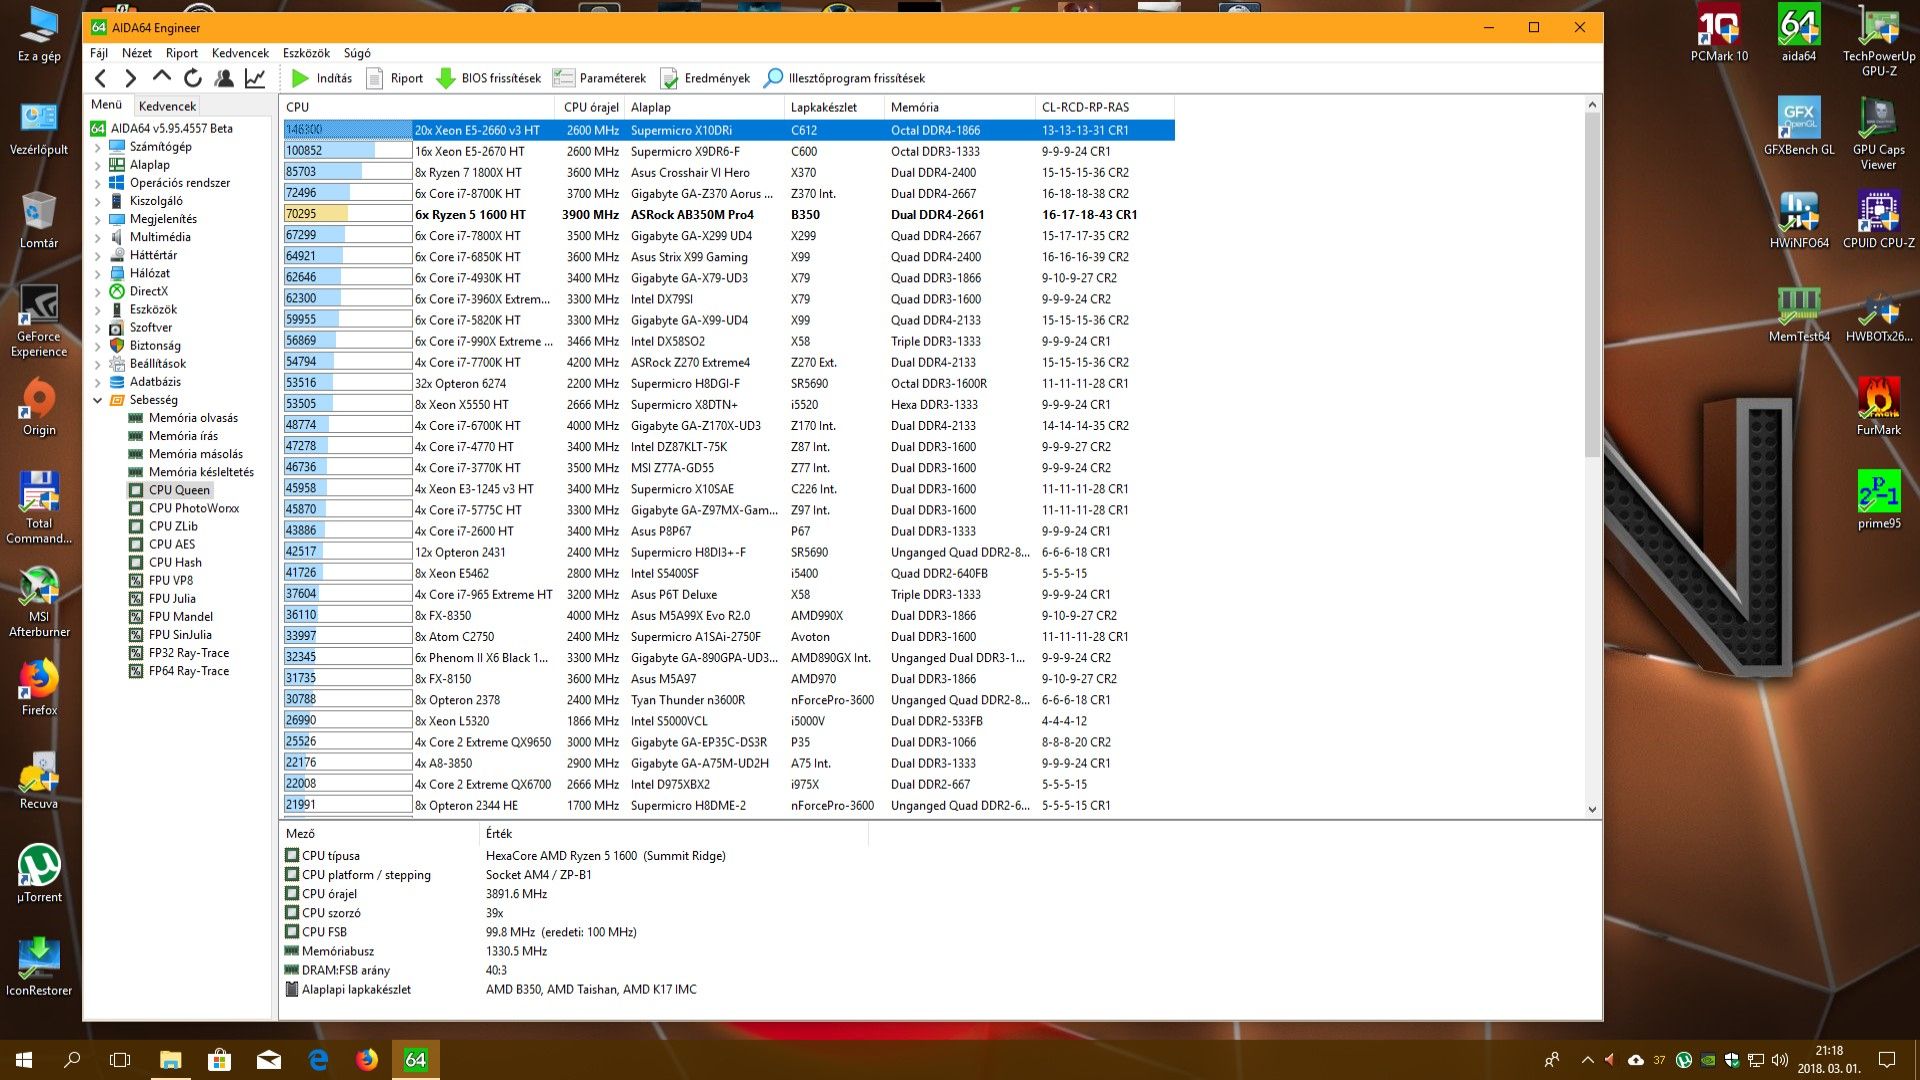Expand the Háttértár tree node

98,255
